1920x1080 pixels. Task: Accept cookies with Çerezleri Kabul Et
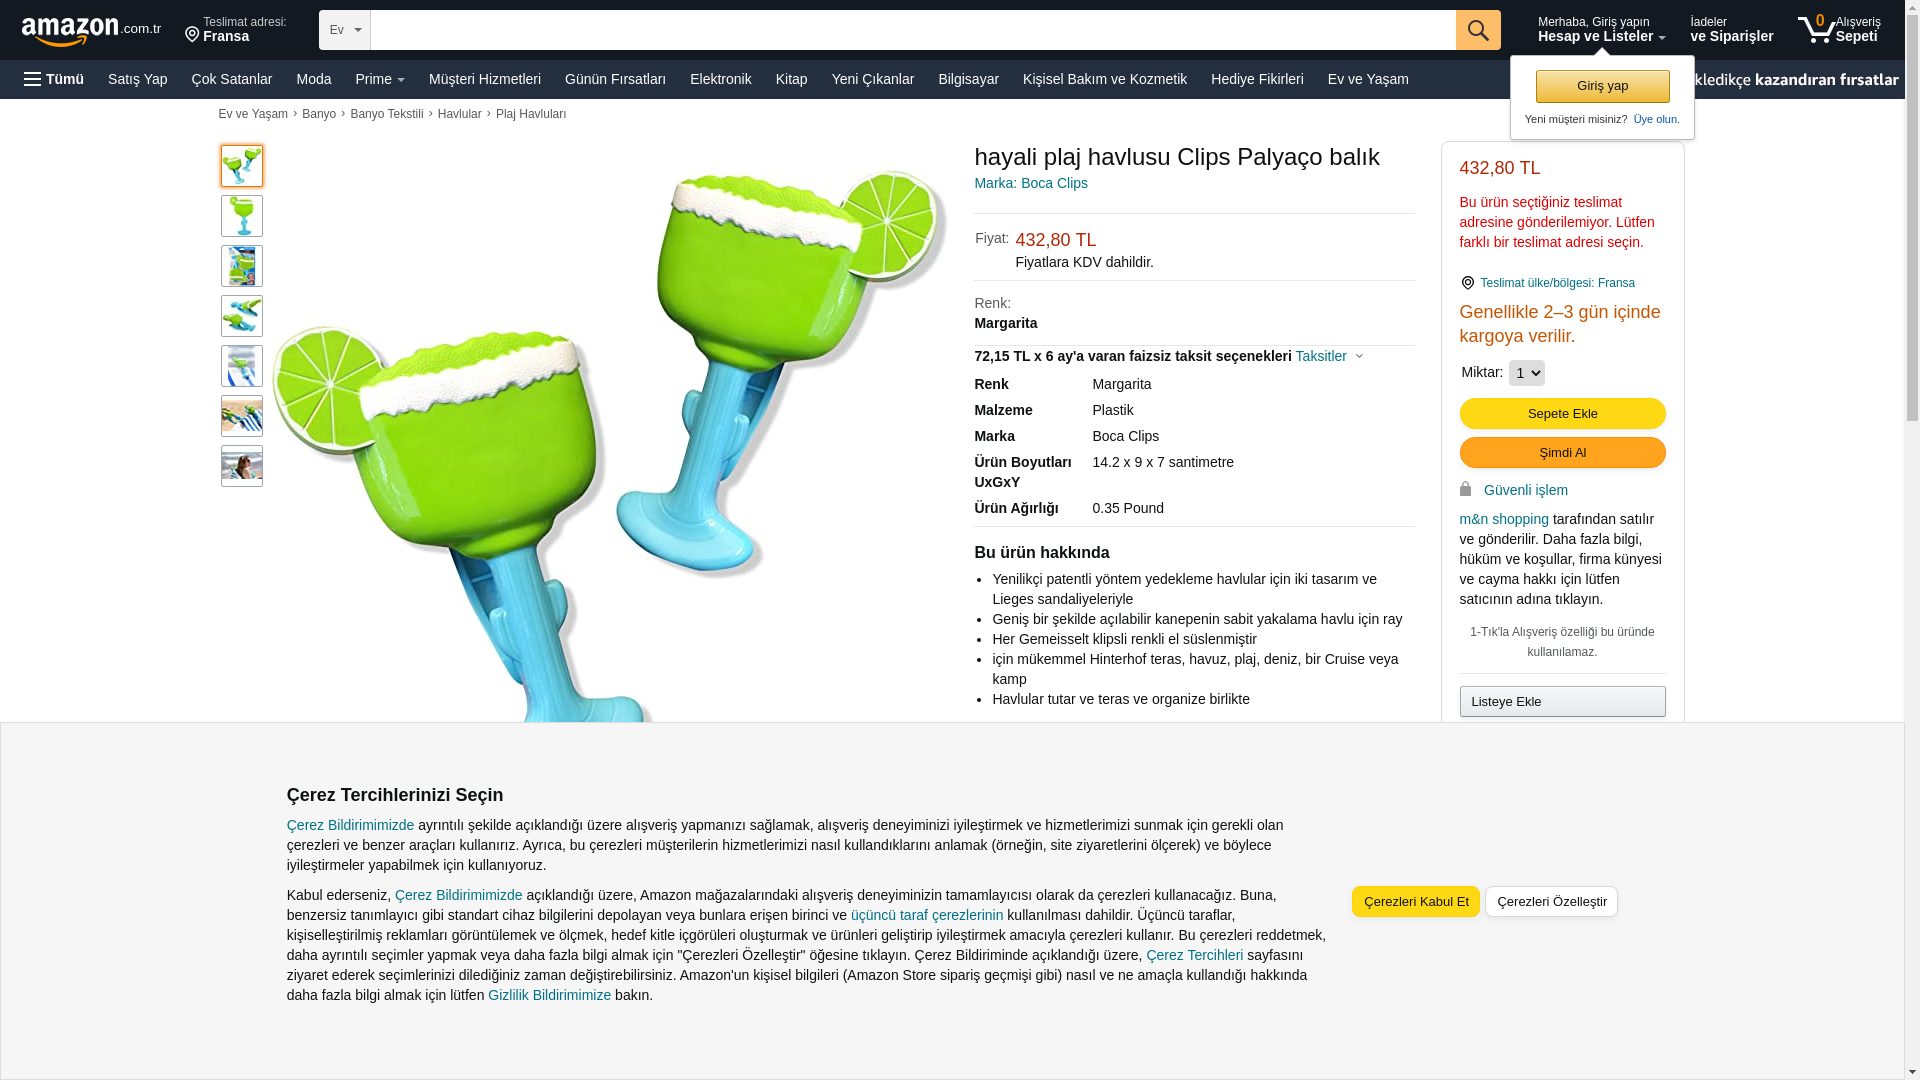tap(1415, 902)
